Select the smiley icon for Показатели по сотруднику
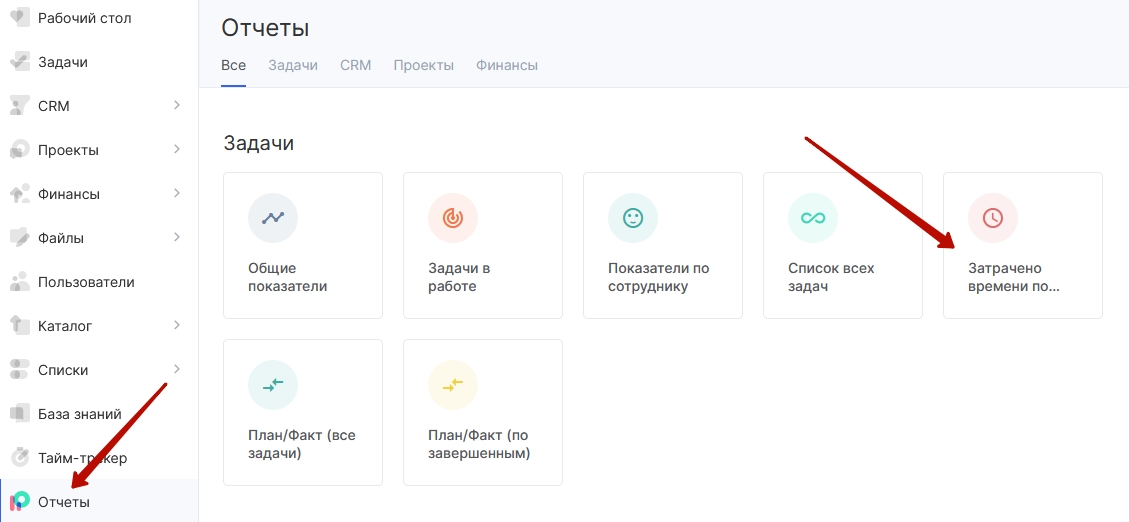1129x522 pixels. click(x=633, y=217)
